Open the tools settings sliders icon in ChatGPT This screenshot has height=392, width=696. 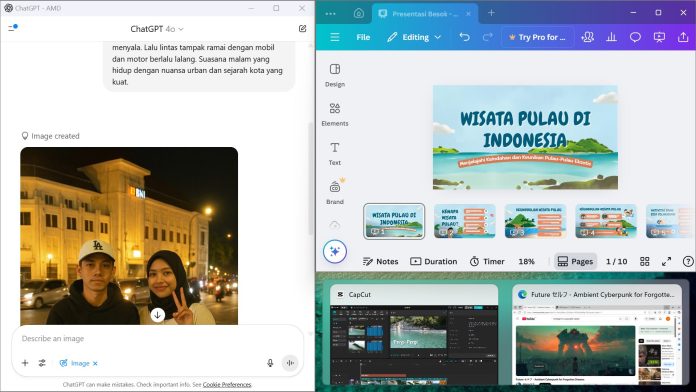point(42,363)
